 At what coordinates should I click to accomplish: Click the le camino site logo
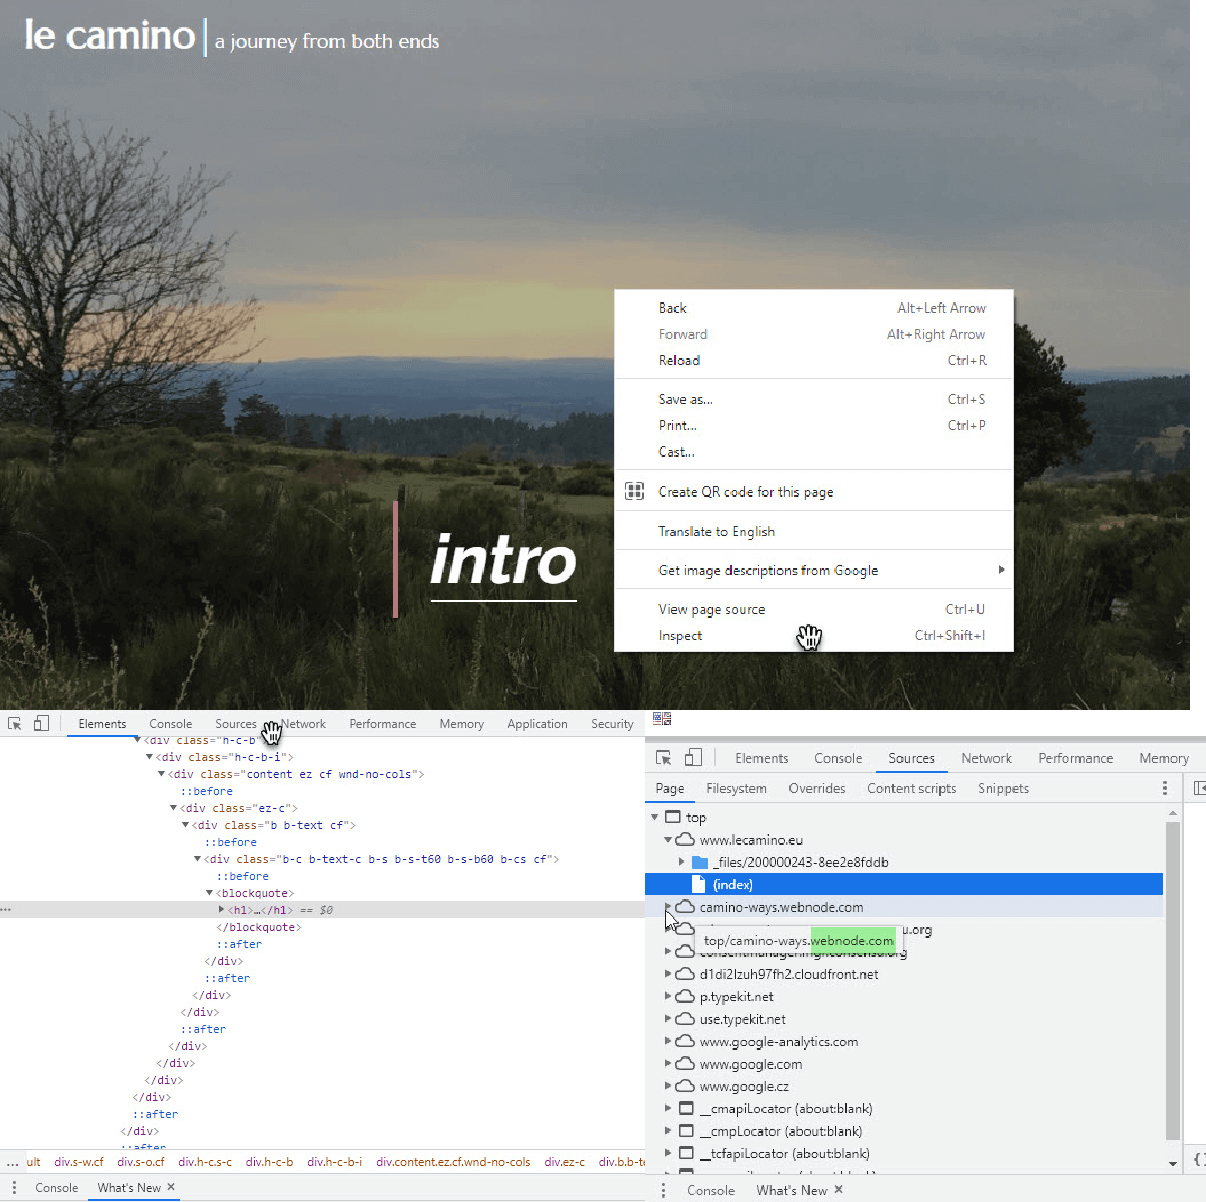[110, 36]
